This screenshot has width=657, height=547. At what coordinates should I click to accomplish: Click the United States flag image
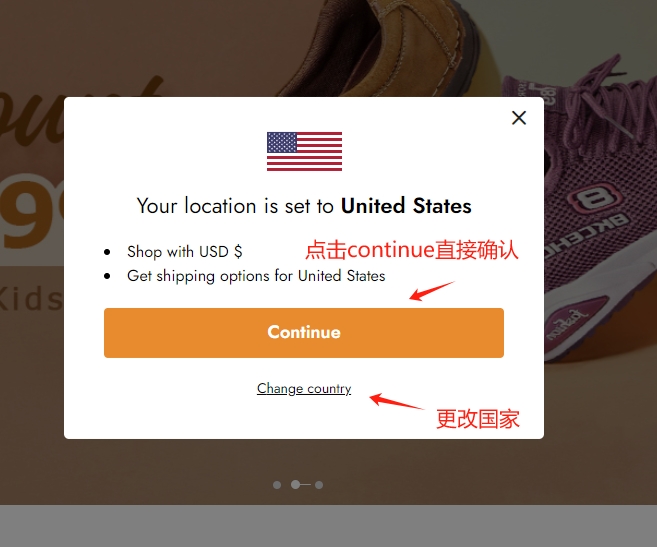[x=304, y=151]
